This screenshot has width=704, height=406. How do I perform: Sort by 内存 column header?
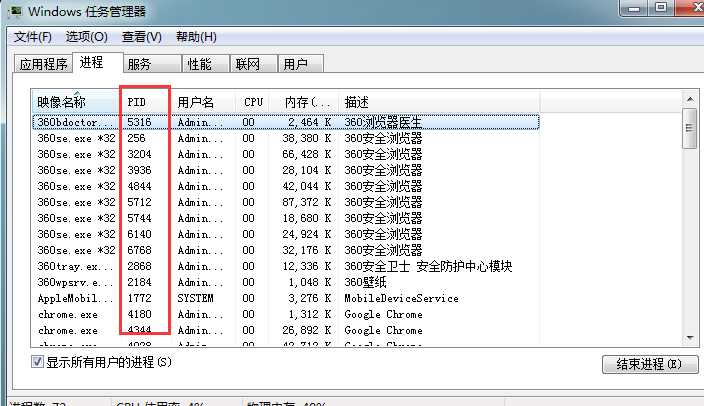pos(304,102)
